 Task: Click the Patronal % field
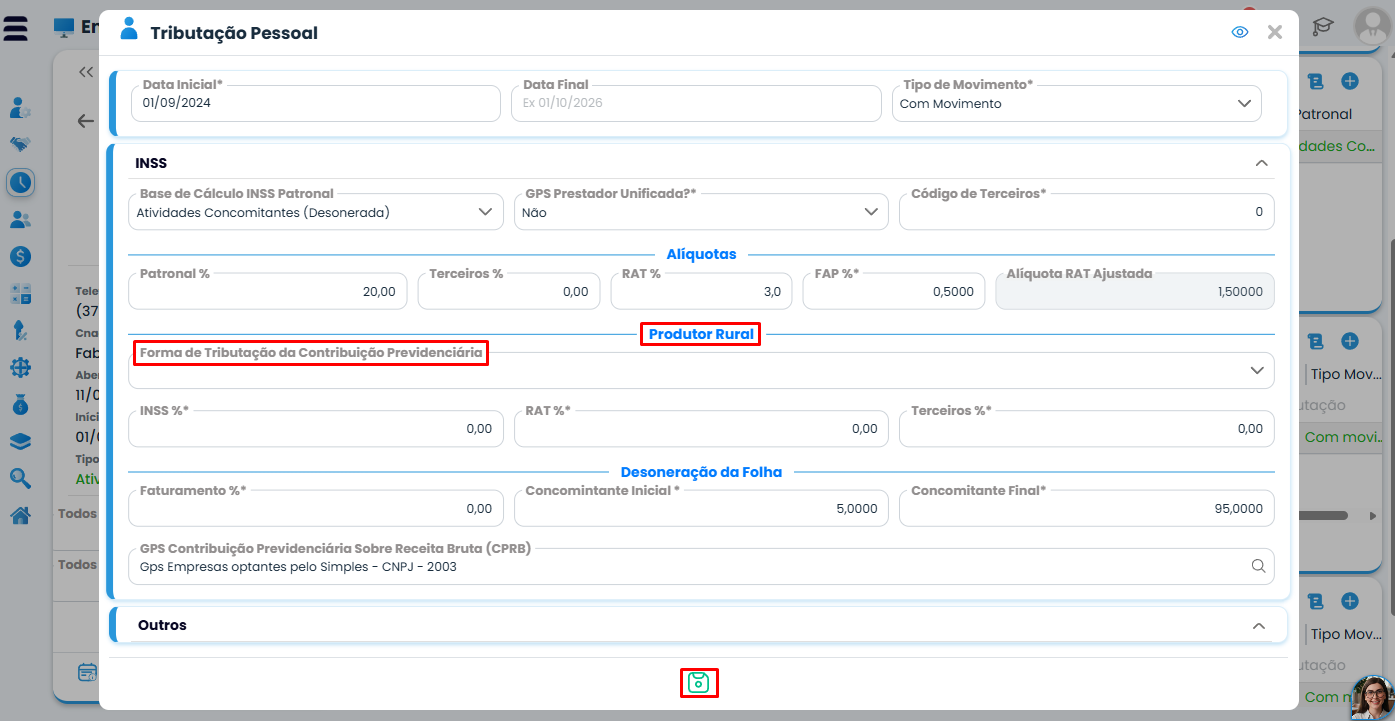pos(268,292)
